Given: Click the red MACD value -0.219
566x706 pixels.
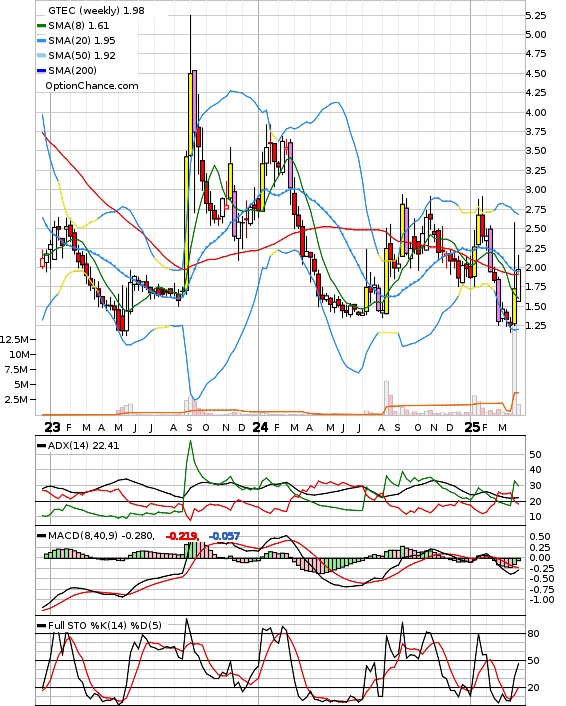Looking at the screenshot, I should (182, 536).
